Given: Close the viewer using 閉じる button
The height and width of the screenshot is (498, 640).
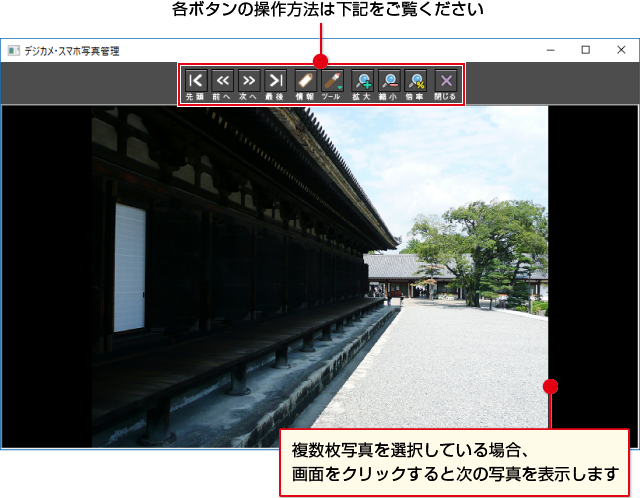Looking at the screenshot, I should pyautogui.click(x=446, y=83).
